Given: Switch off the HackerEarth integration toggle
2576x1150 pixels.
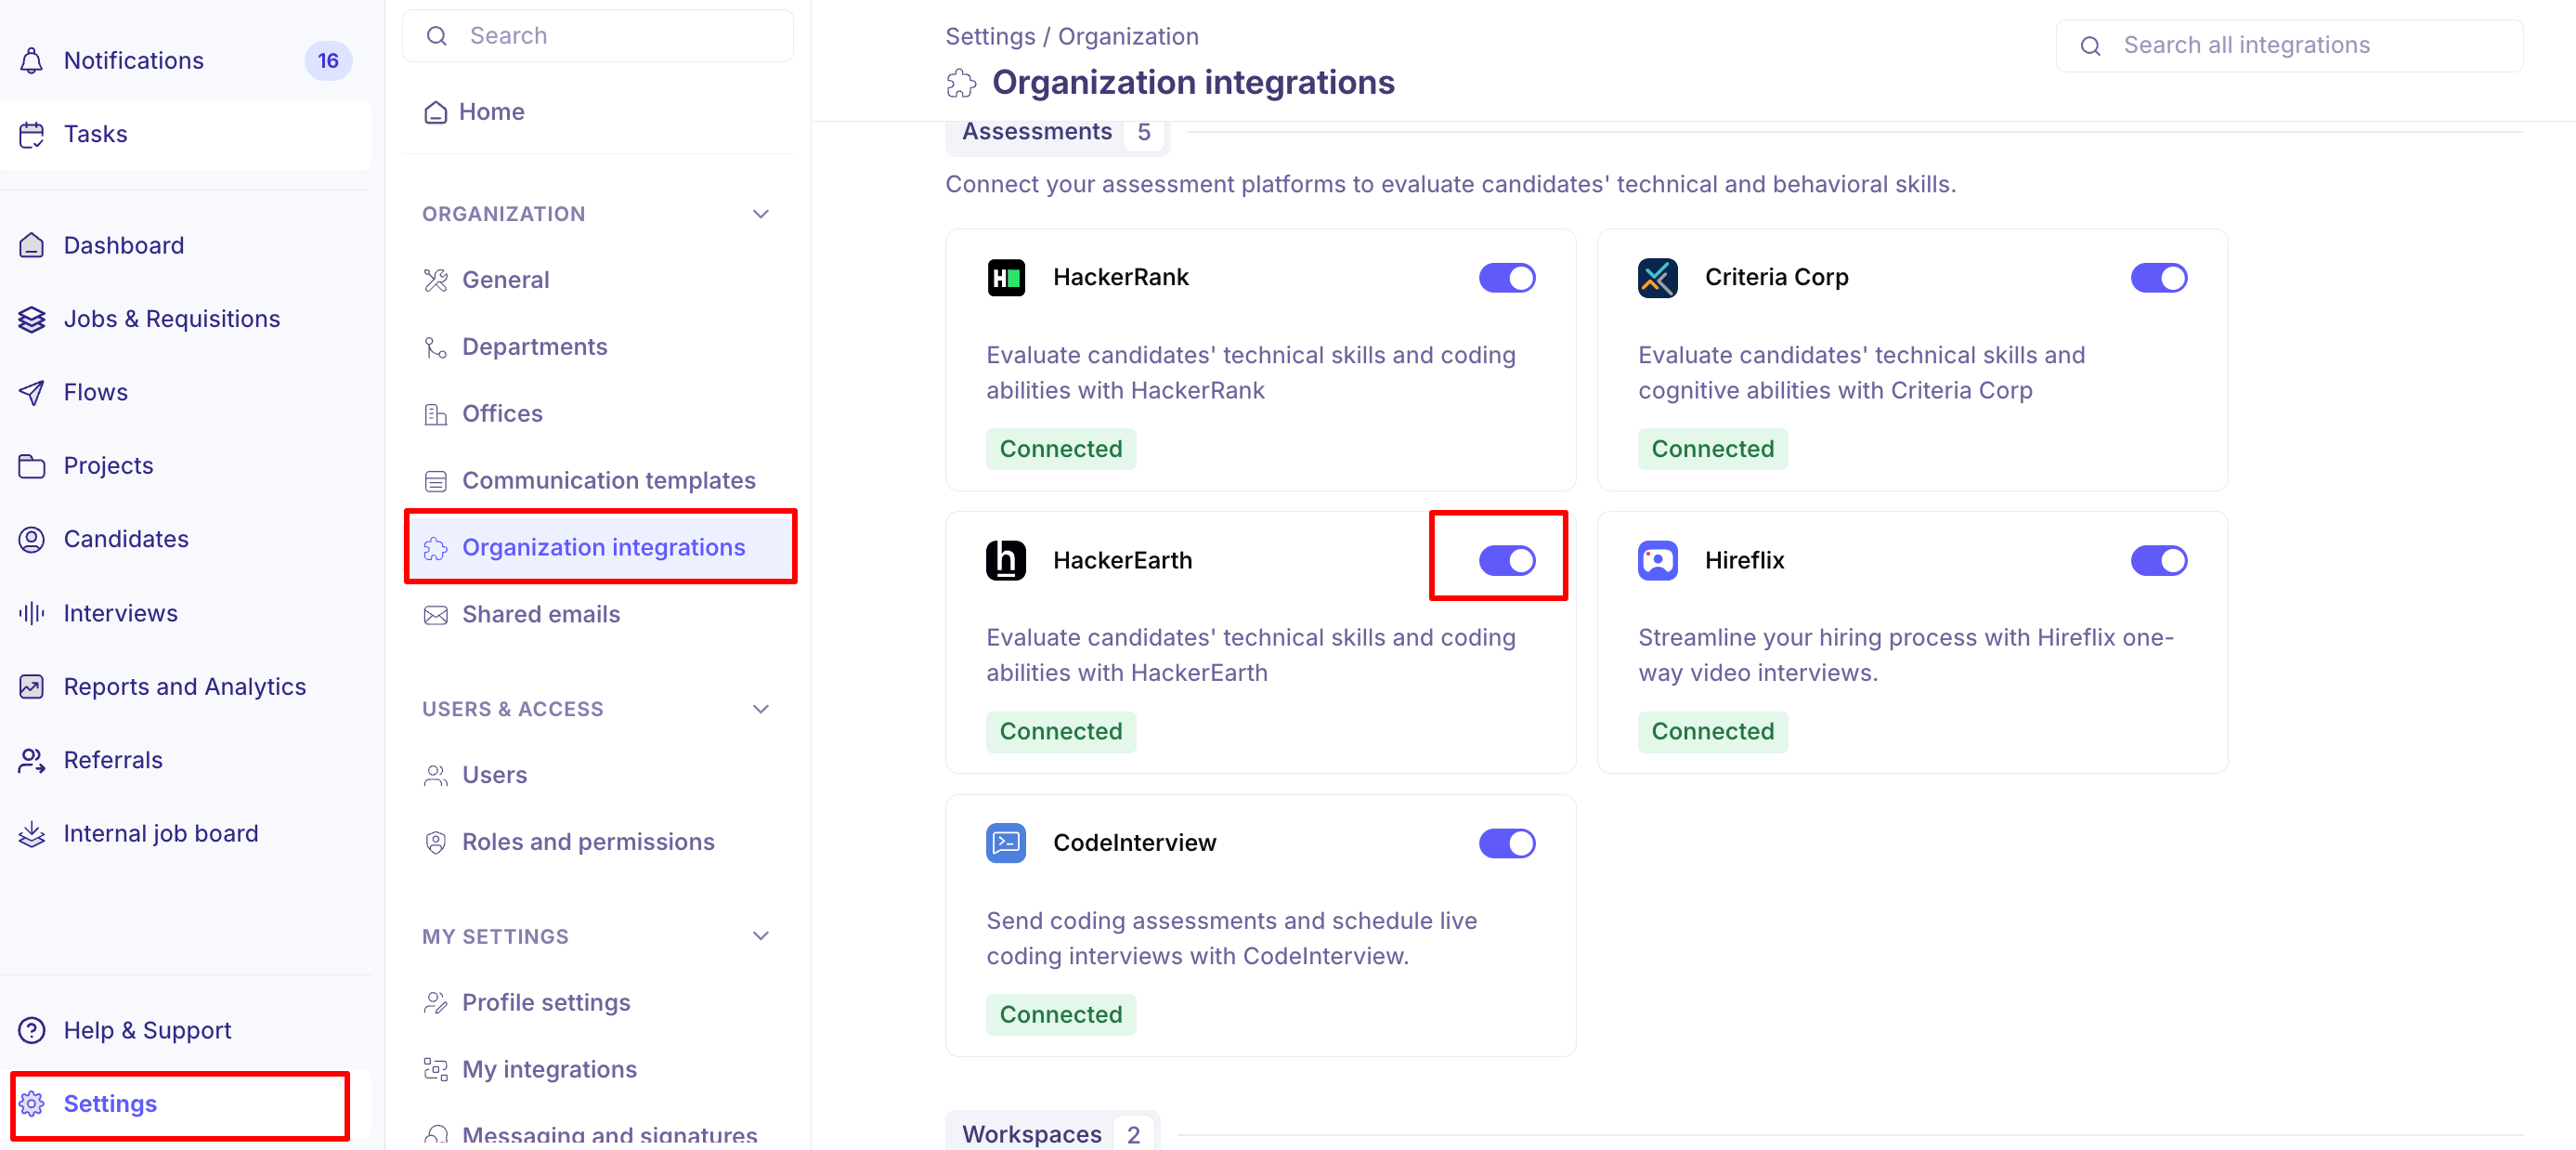Looking at the screenshot, I should (x=1507, y=561).
